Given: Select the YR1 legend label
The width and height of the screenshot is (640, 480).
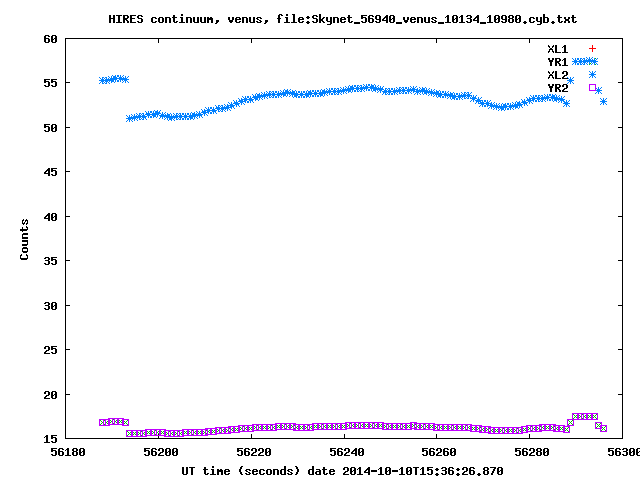Looking at the screenshot, I should tap(558, 62).
